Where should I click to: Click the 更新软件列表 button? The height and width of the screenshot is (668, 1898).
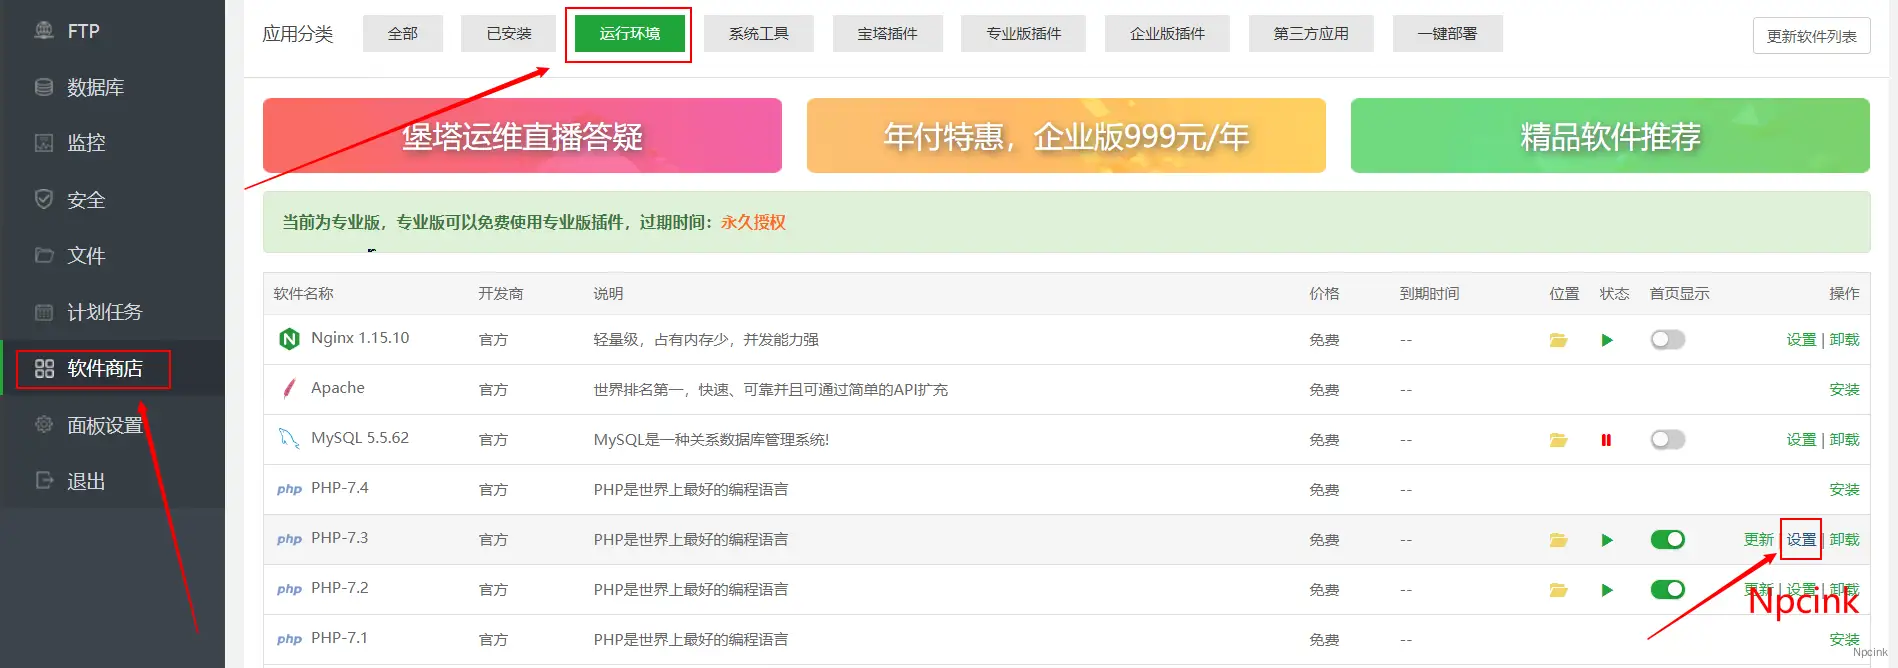(x=1812, y=36)
